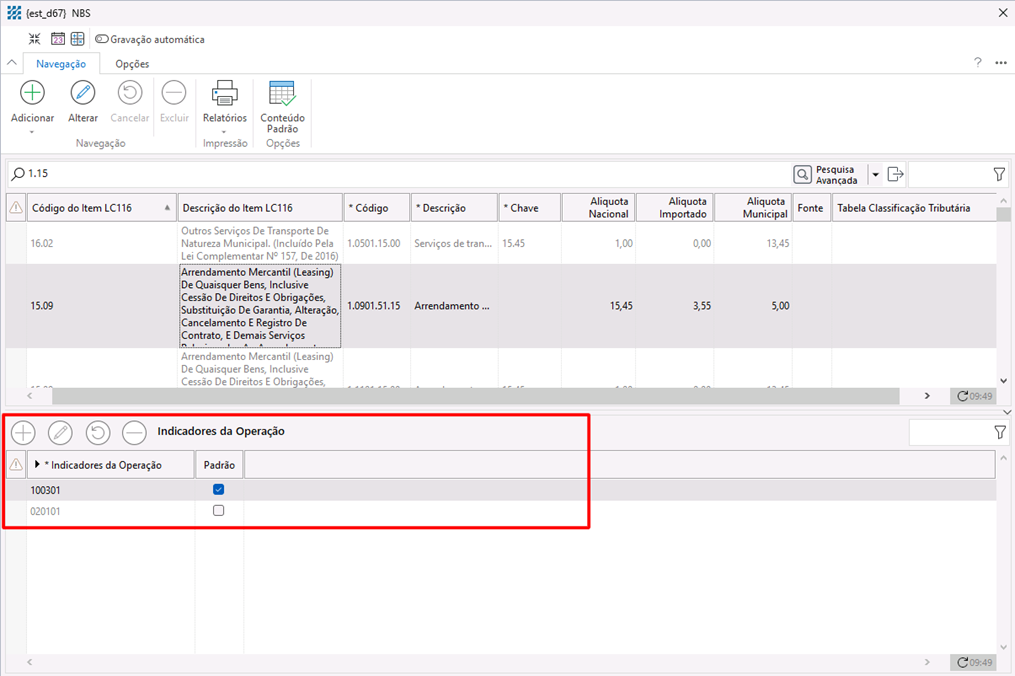Click the search field containing 1.15

pos(400,174)
